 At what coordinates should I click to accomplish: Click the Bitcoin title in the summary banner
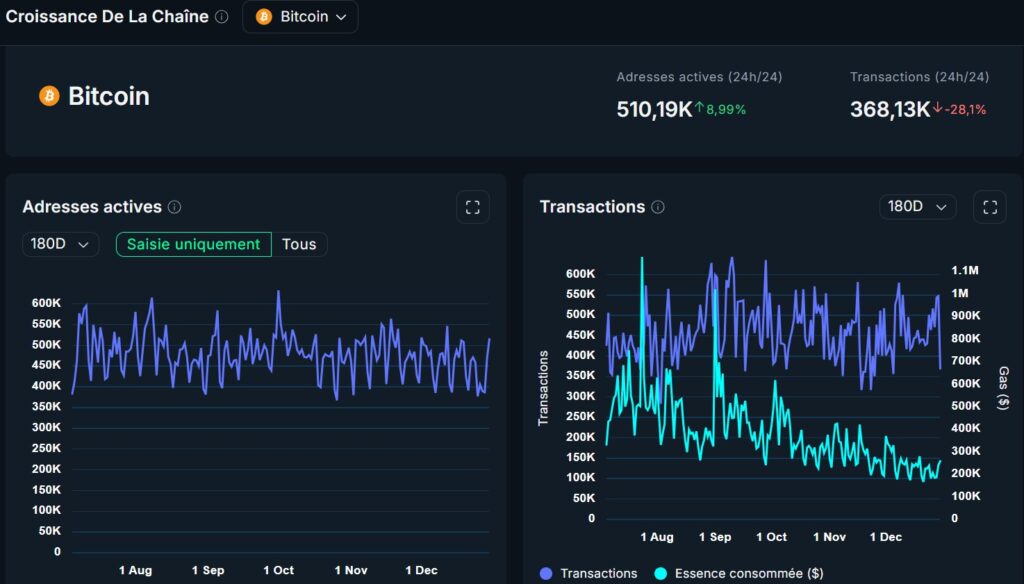108,96
